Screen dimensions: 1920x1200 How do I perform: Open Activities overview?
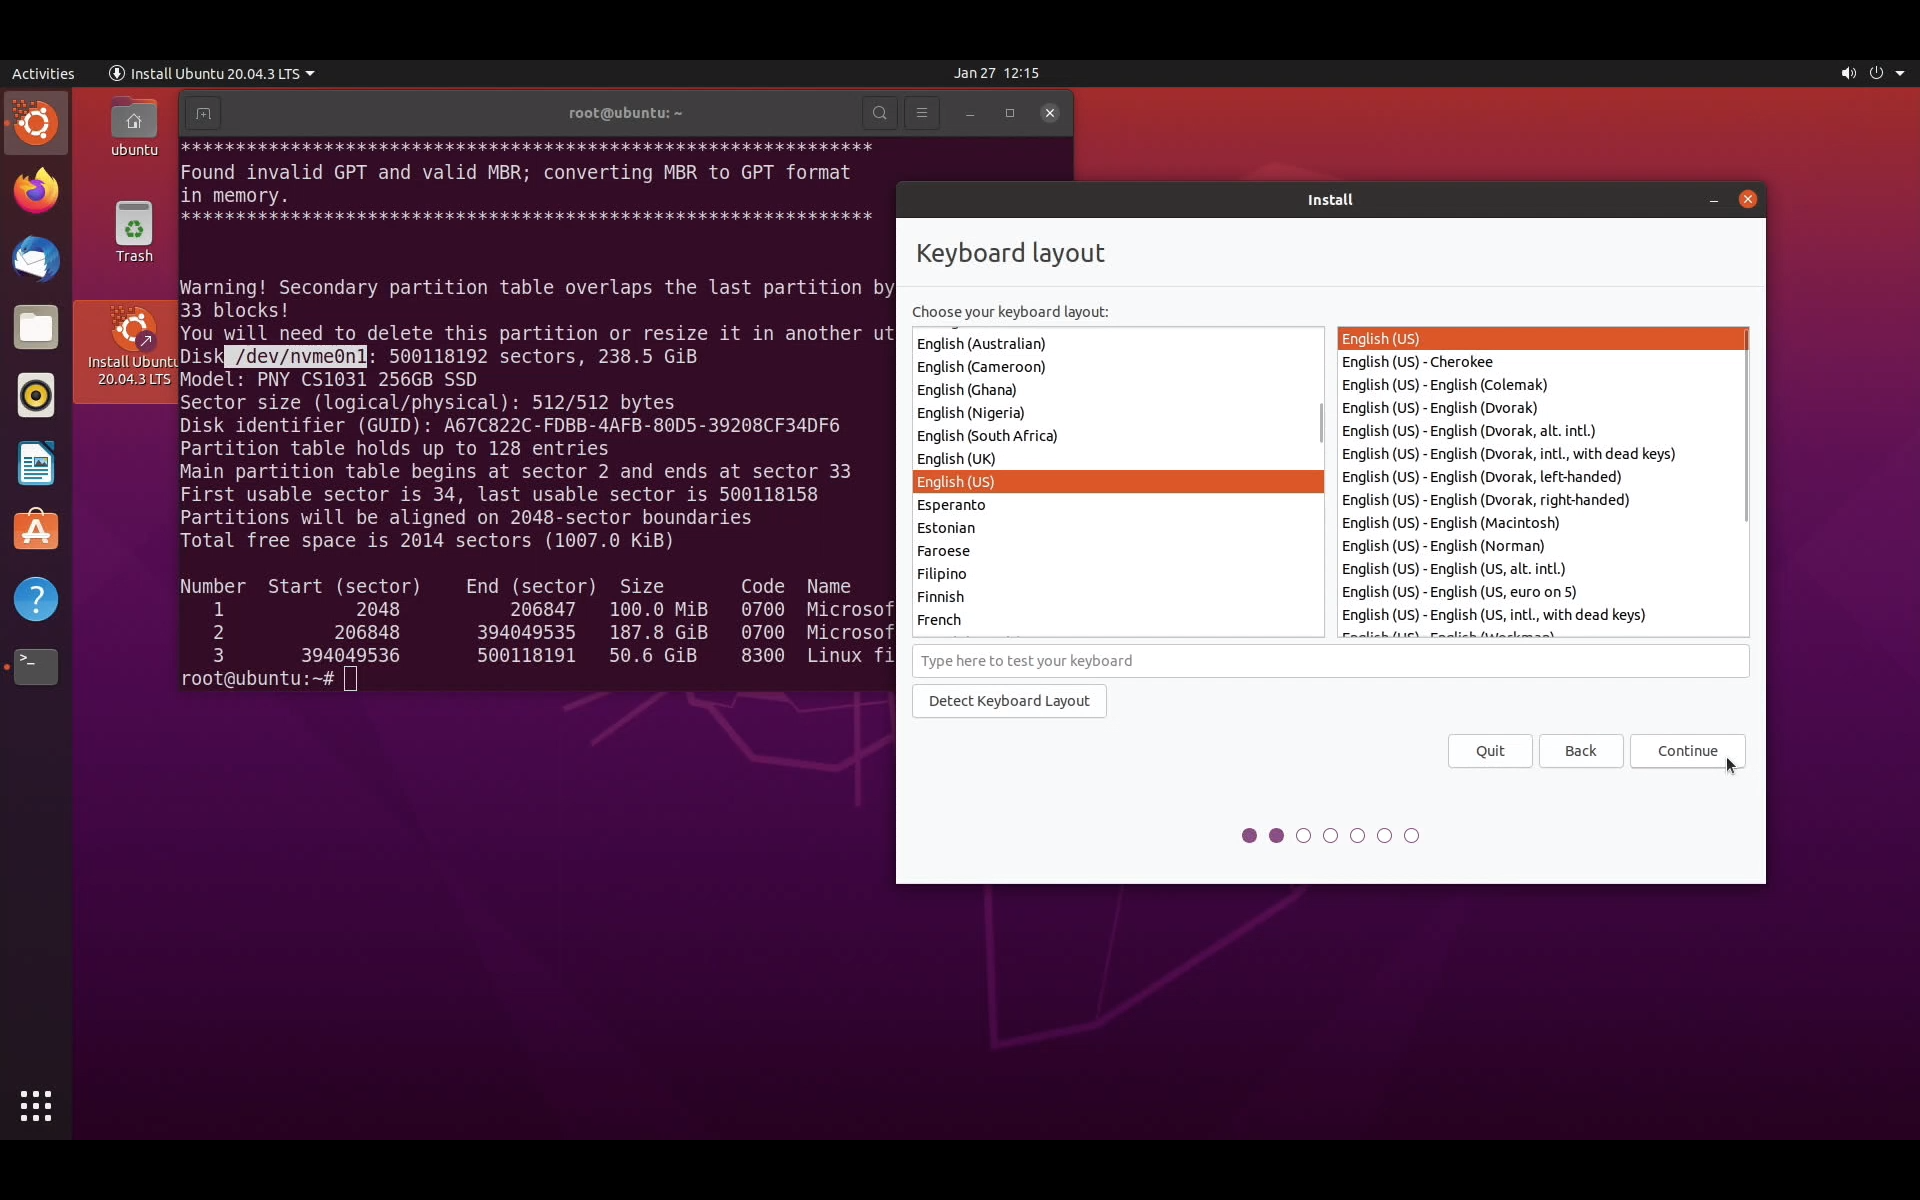point(43,73)
